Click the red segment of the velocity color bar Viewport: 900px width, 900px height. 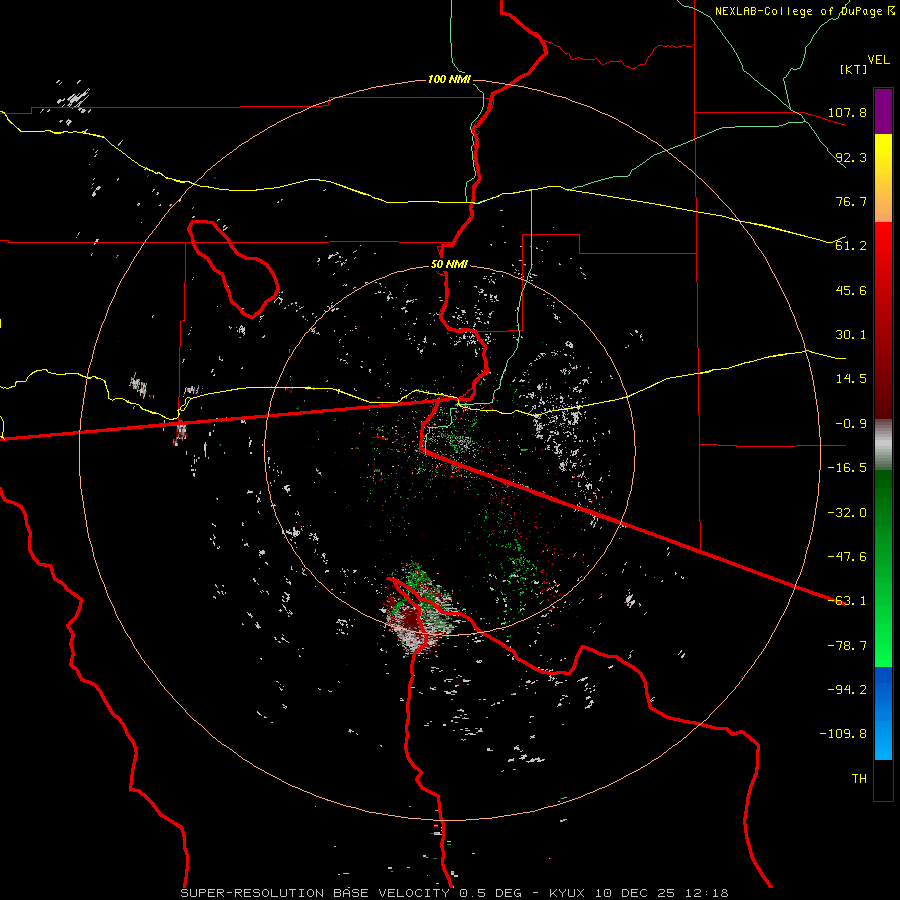pos(883,320)
